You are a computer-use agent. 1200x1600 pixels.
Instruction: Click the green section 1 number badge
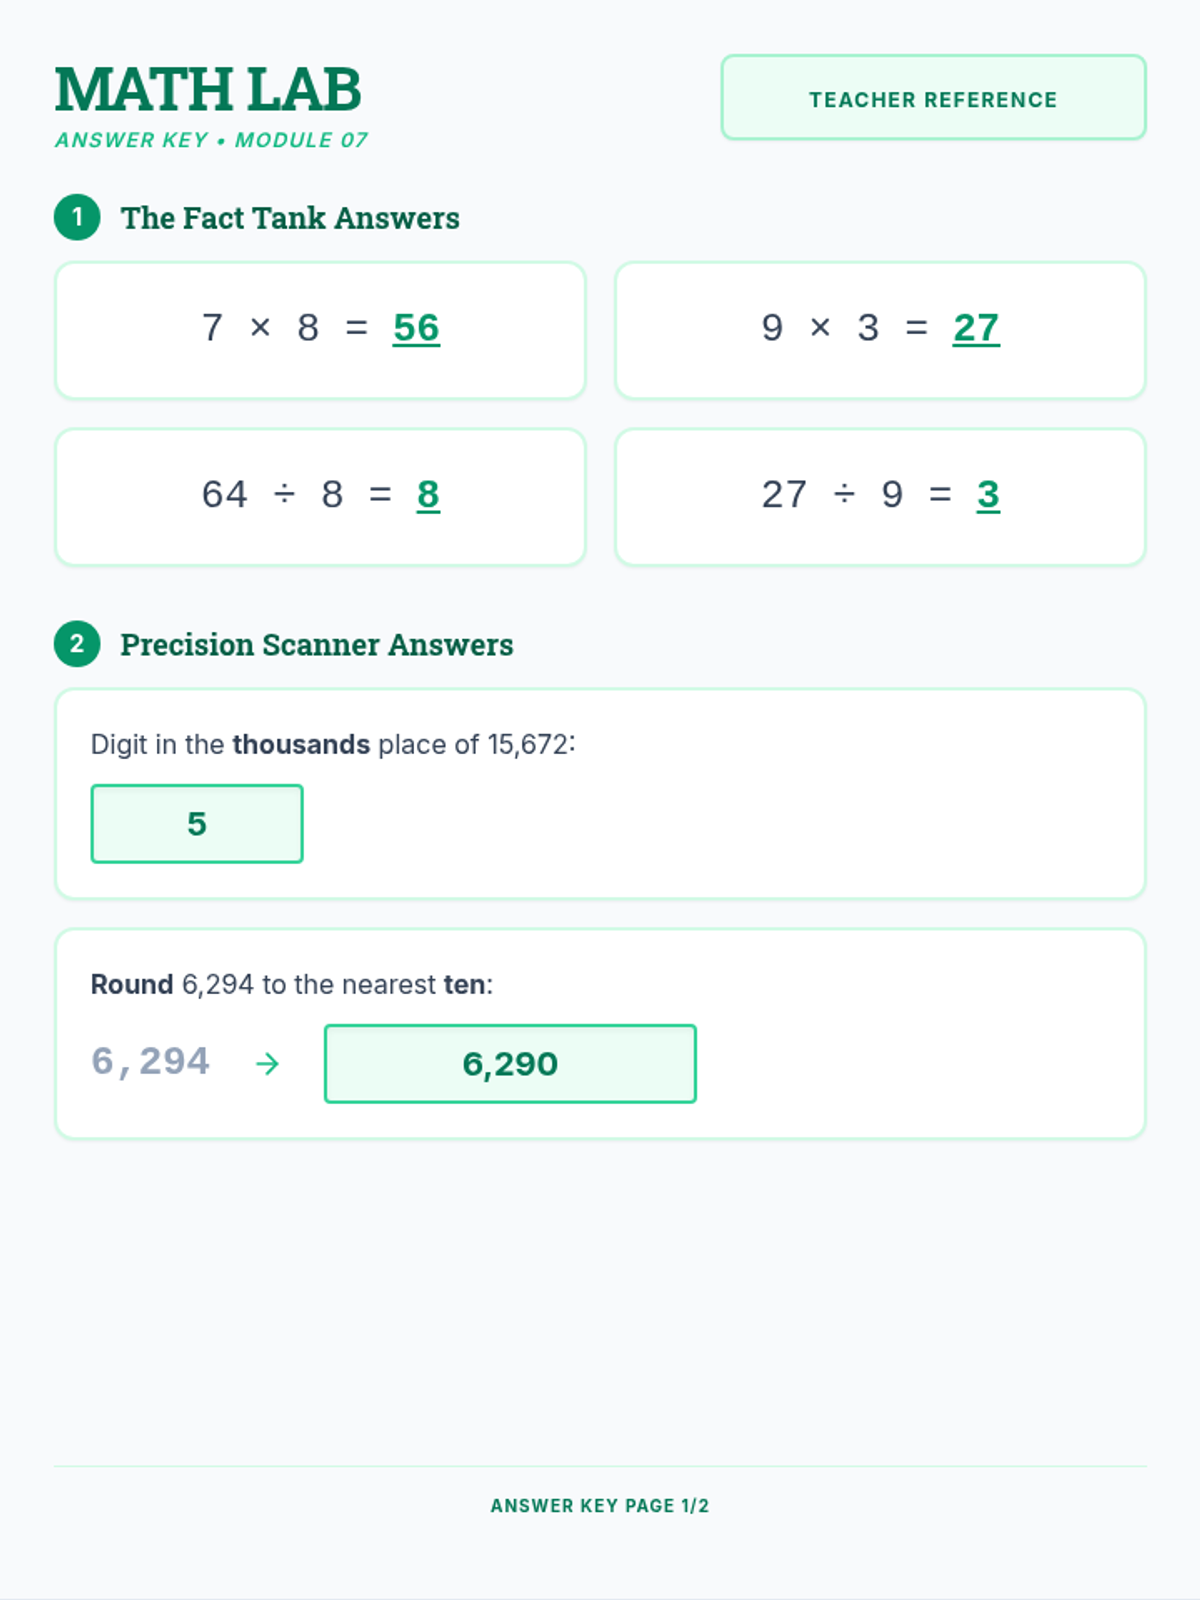point(77,217)
